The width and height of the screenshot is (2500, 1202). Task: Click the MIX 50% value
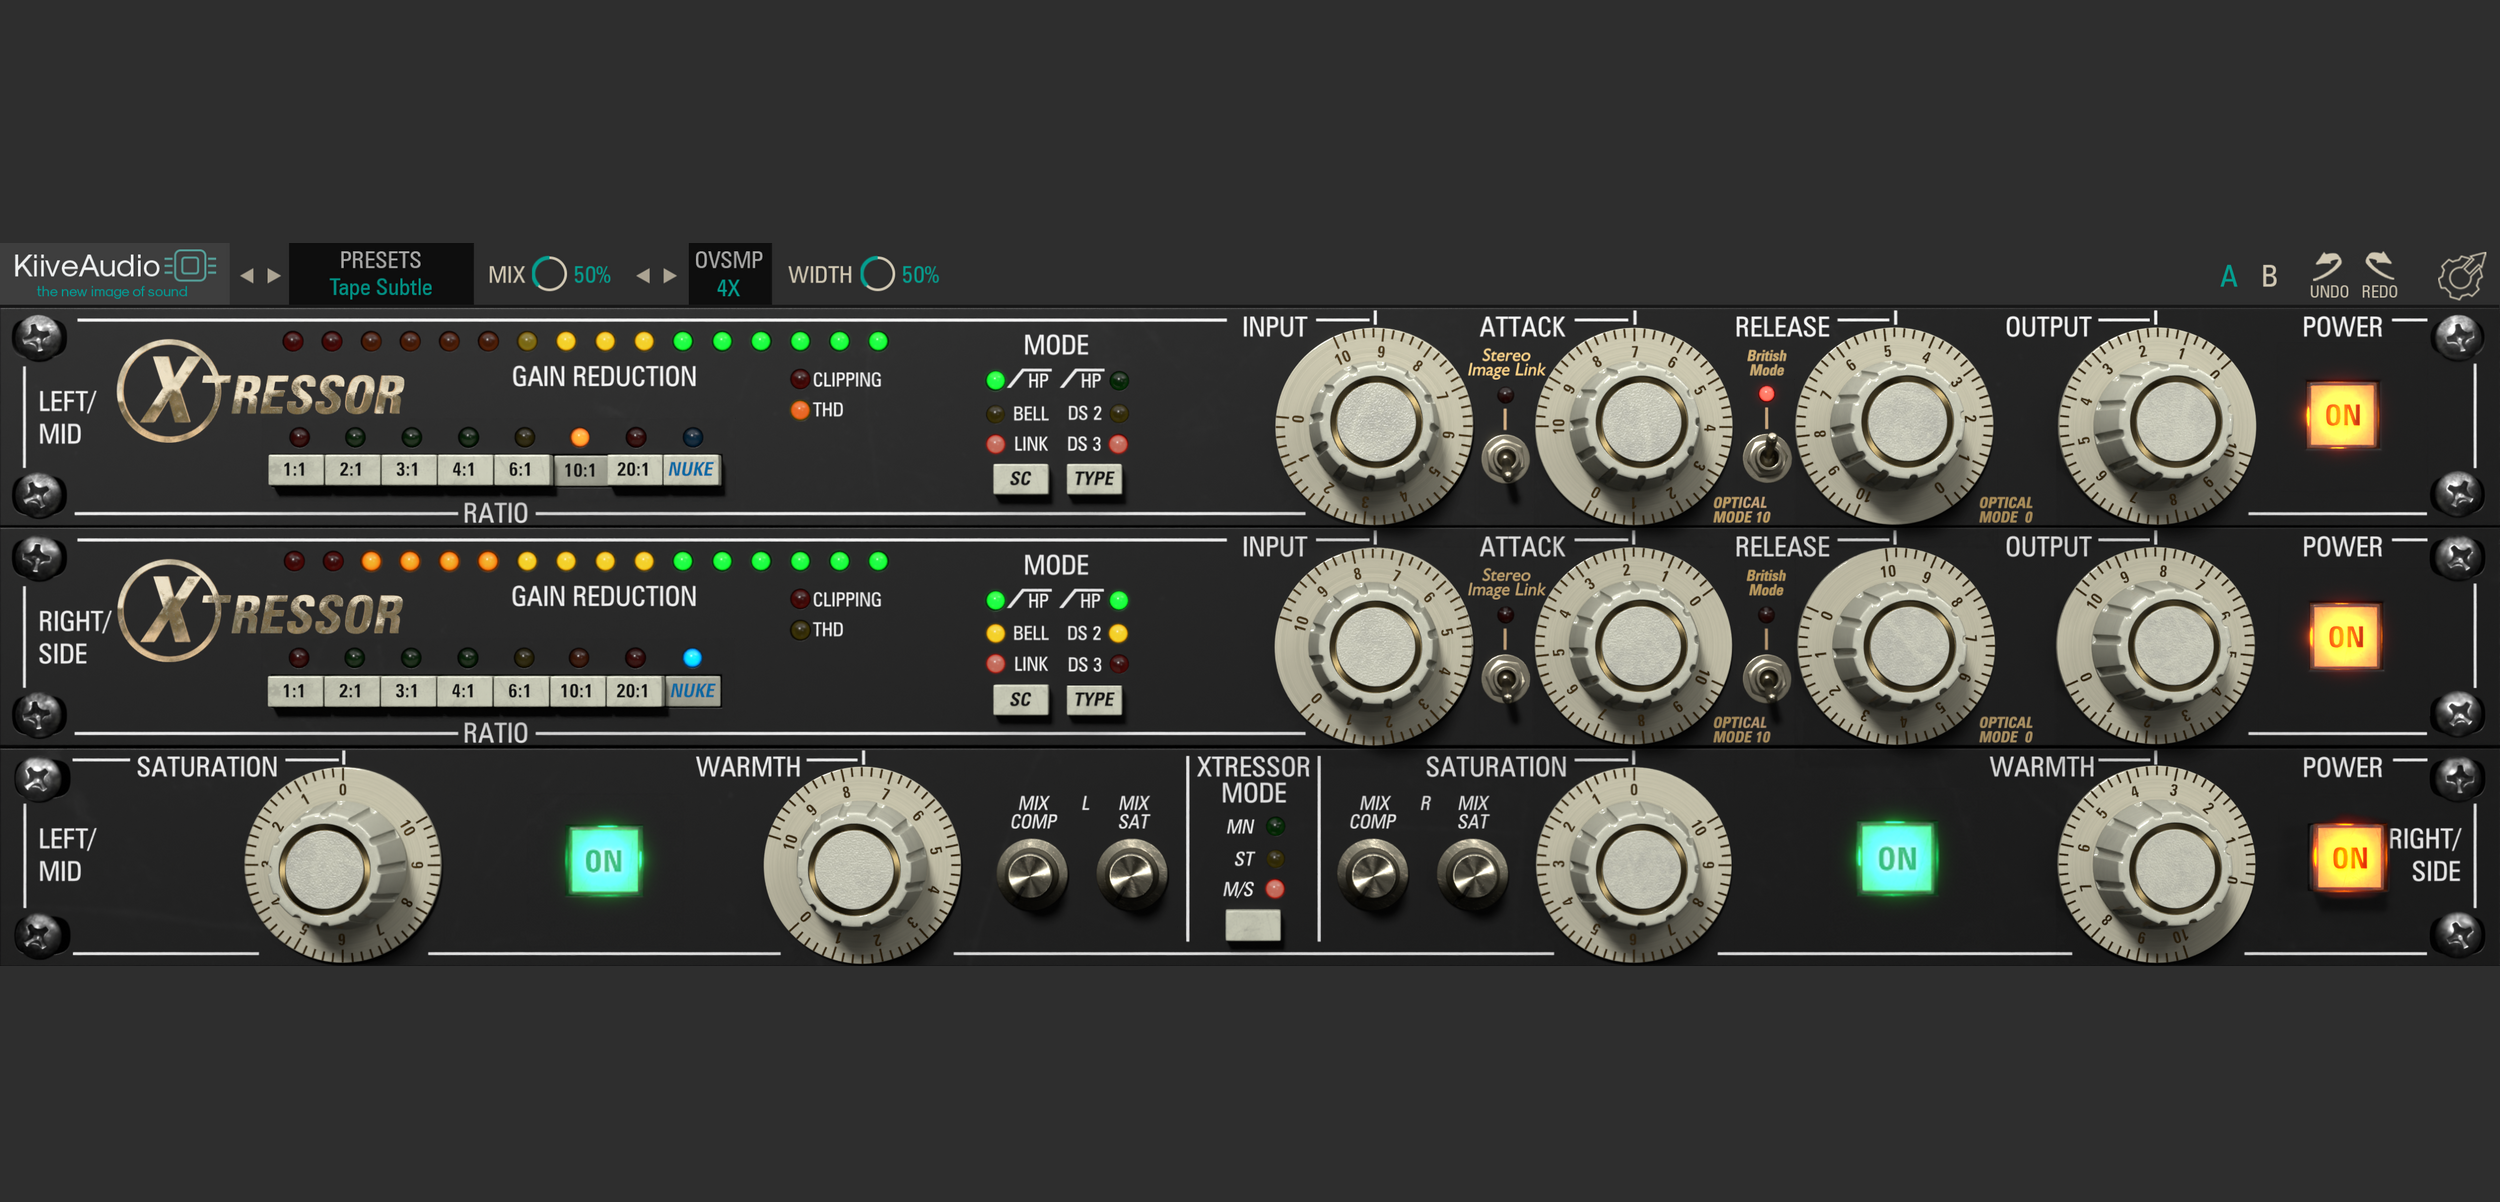point(592,275)
